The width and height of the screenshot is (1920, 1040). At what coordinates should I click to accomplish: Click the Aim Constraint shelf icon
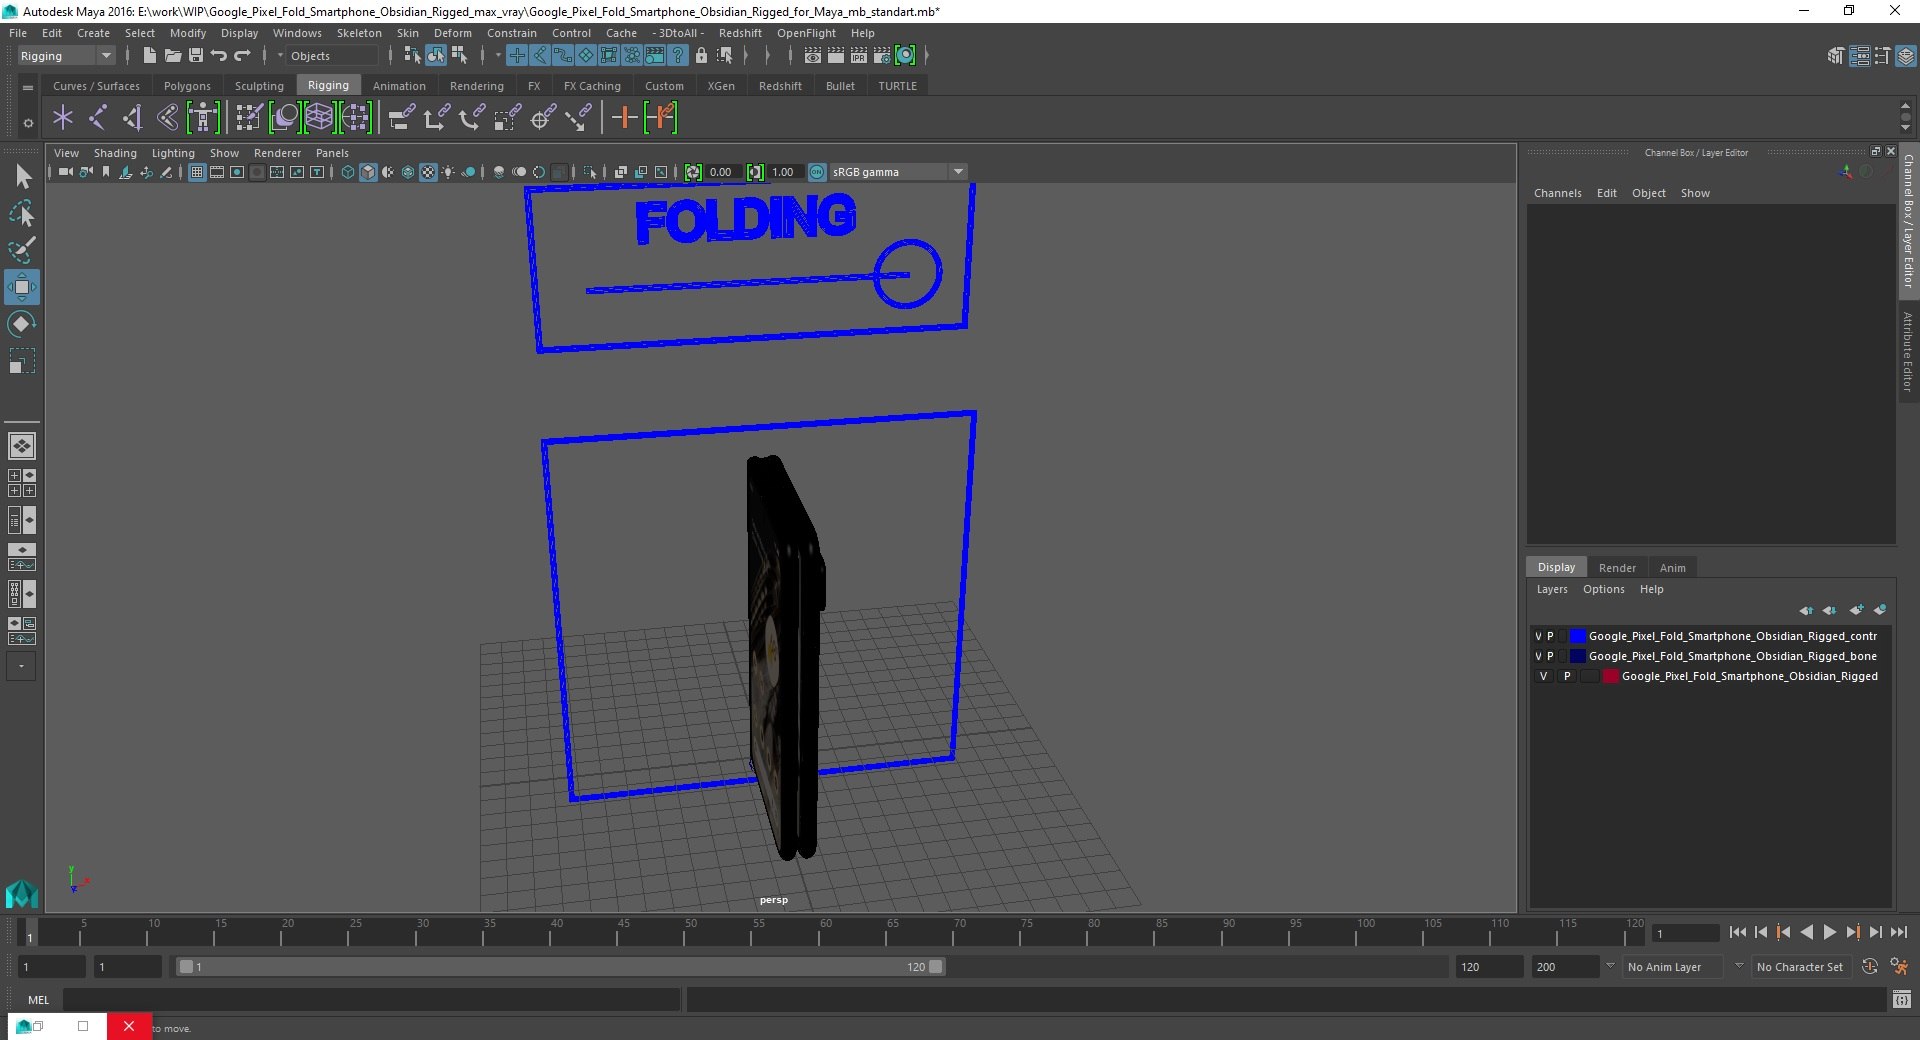point(543,118)
